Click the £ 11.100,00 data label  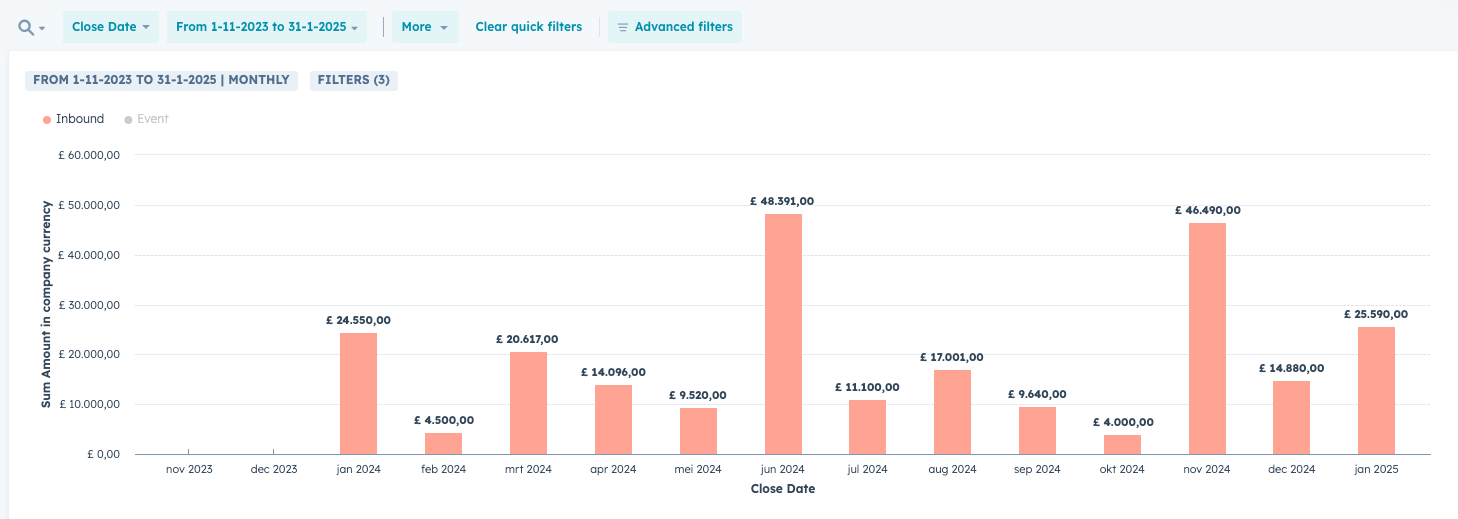(867, 387)
